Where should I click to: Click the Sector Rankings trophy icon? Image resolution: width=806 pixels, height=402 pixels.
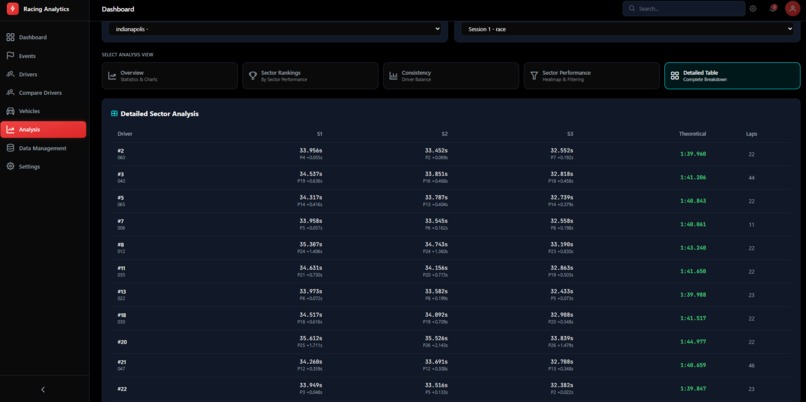[x=253, y=76]
